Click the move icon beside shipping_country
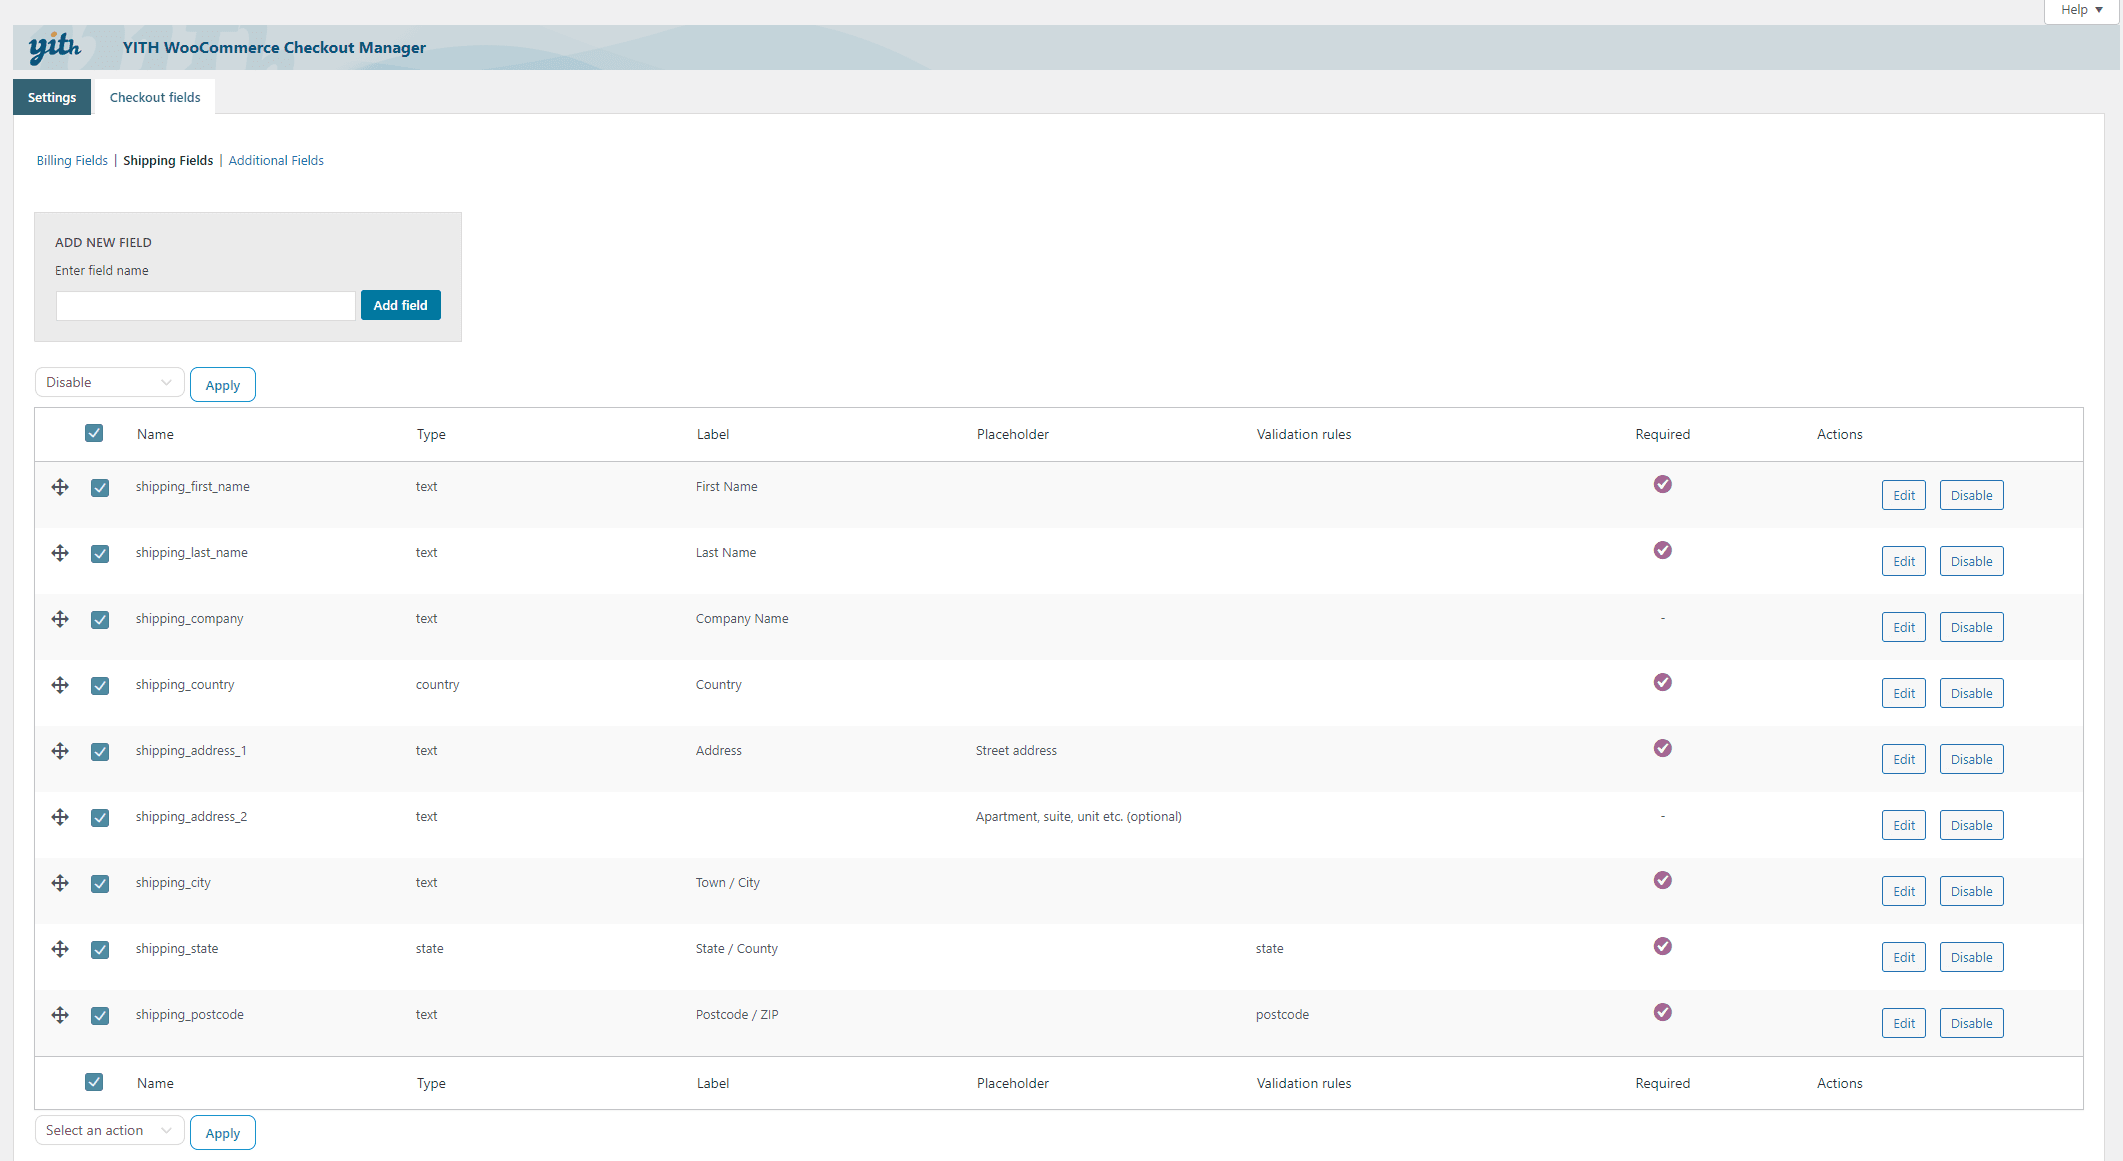Viewport: 2123px width, 1161px height. coord(60,685)
